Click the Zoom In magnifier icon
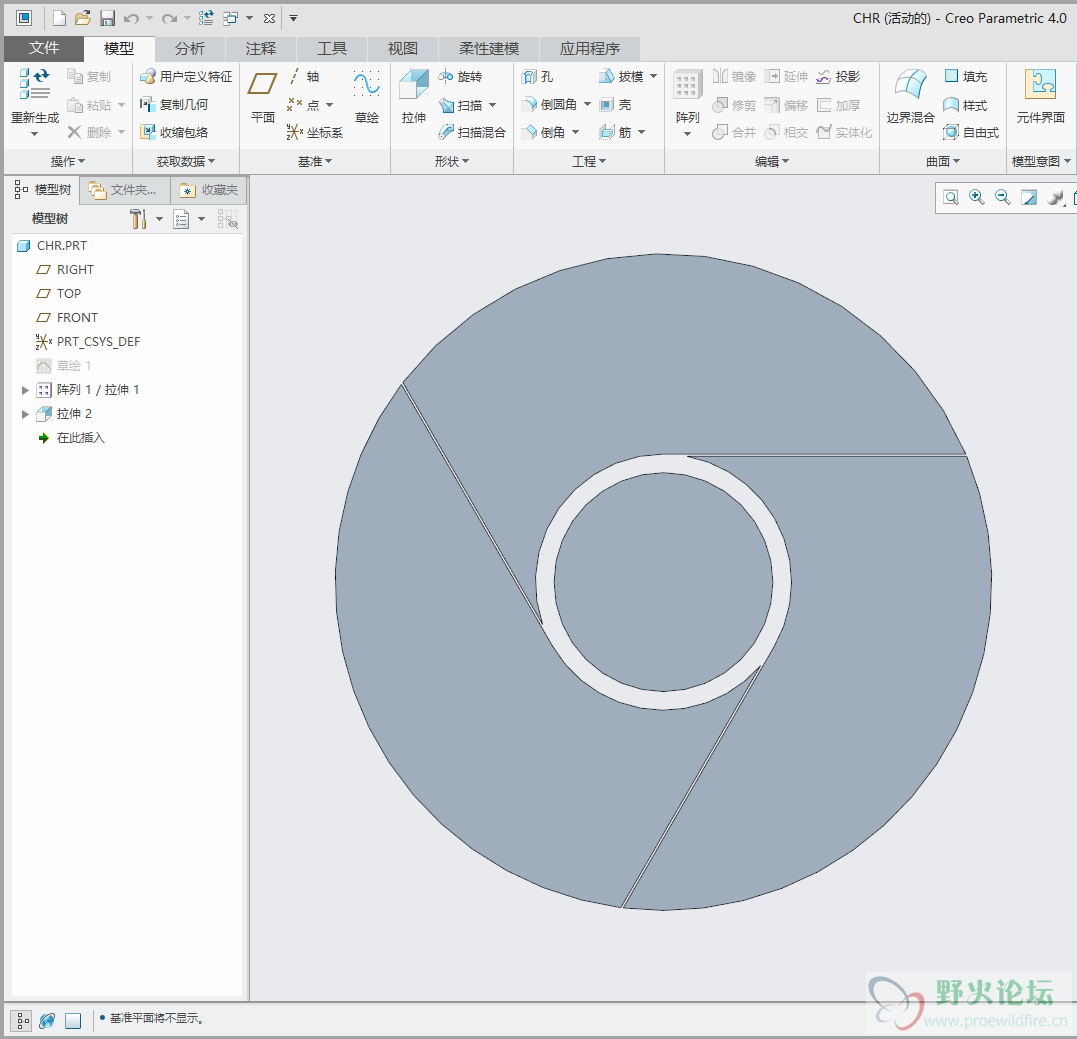This screenshot has height=1039, width=1077. [x=977, y=198]
